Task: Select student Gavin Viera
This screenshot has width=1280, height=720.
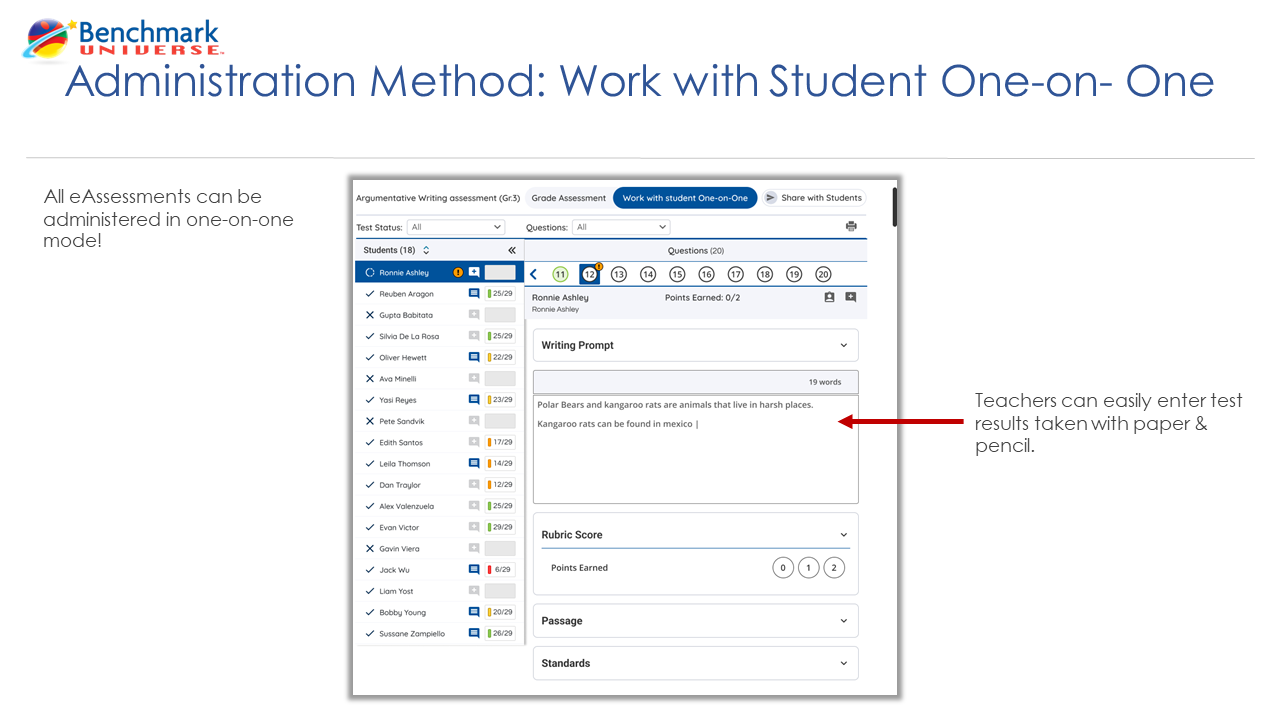Action: point(400,549)
